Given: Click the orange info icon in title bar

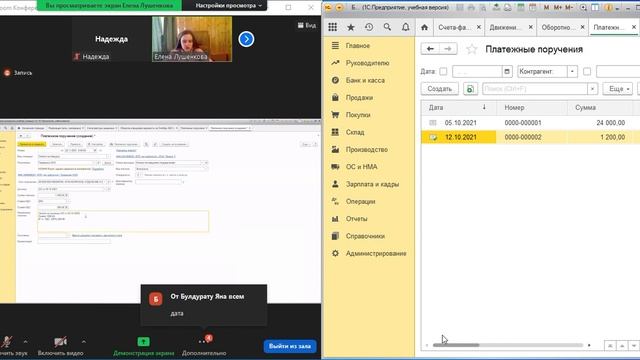Looking at the screenshot, I should click(x=608, y=7).
